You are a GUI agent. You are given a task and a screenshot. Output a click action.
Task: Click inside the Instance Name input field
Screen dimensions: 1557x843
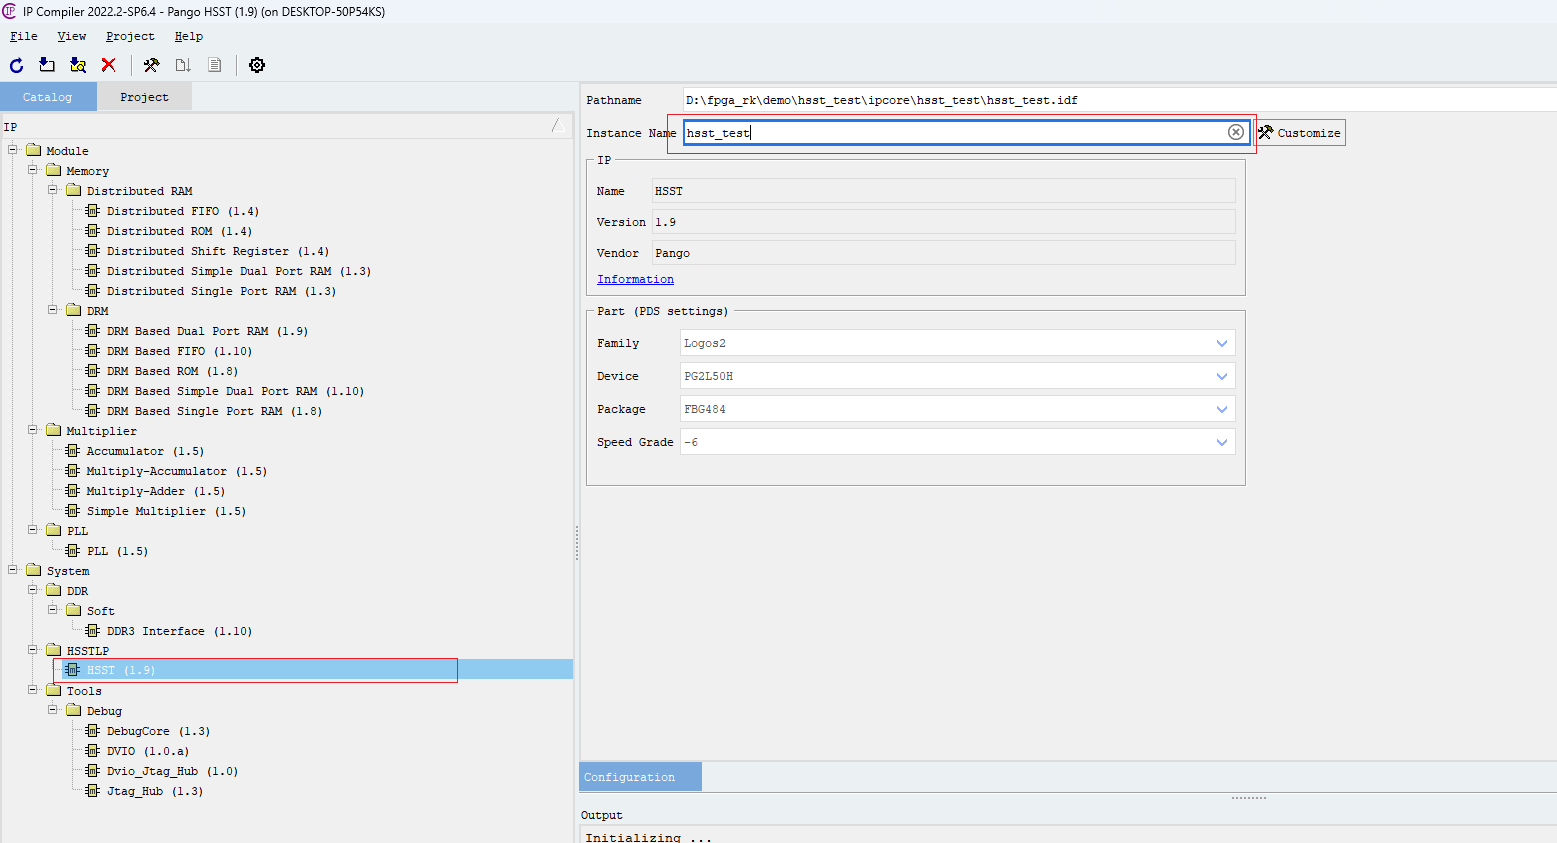(x=900, y=131)
